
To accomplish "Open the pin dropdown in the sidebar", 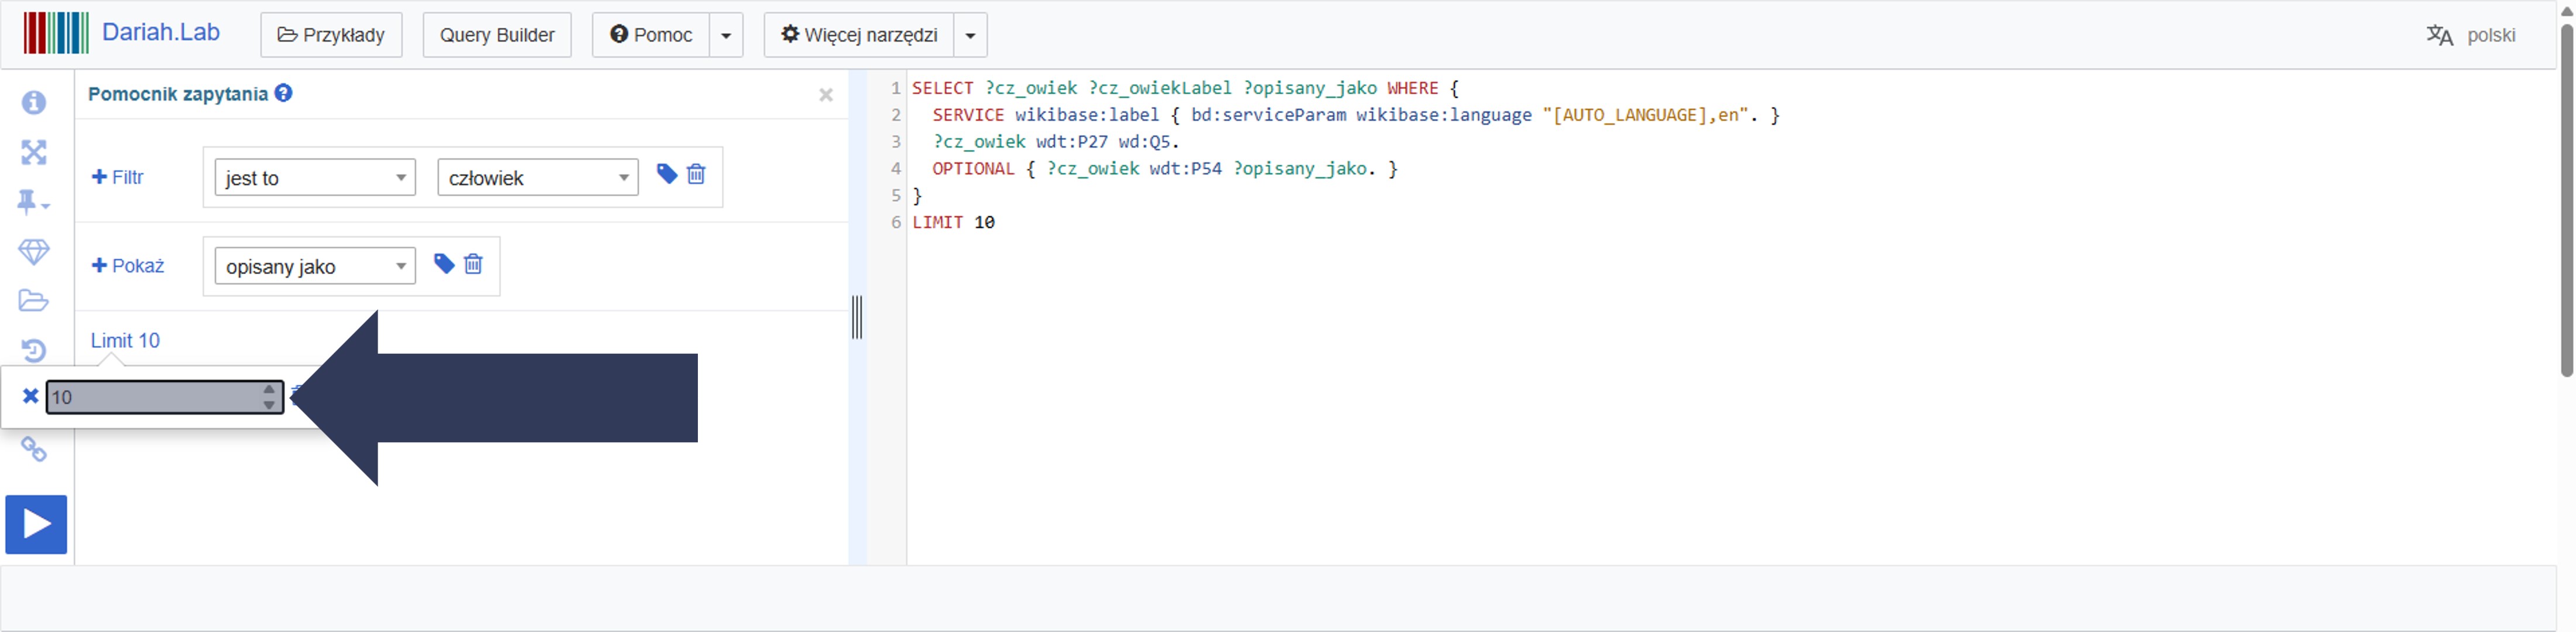I will click(x=34, y=203).
